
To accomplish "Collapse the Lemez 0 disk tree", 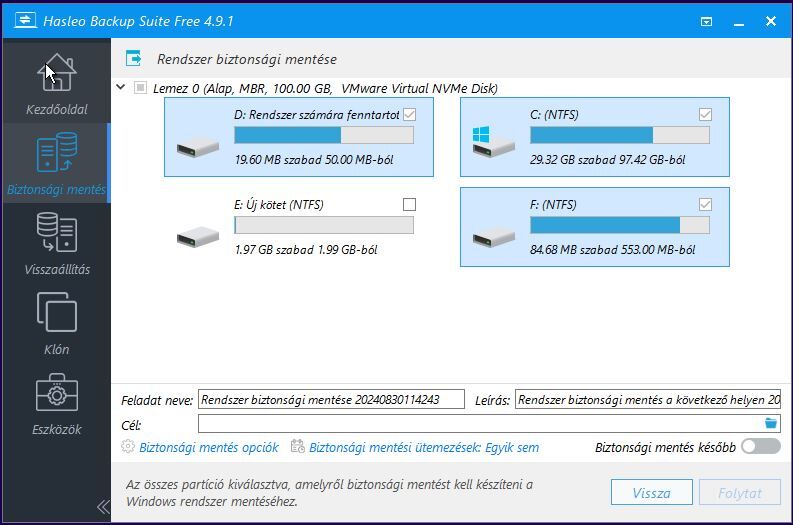I will tap(120, 87).
